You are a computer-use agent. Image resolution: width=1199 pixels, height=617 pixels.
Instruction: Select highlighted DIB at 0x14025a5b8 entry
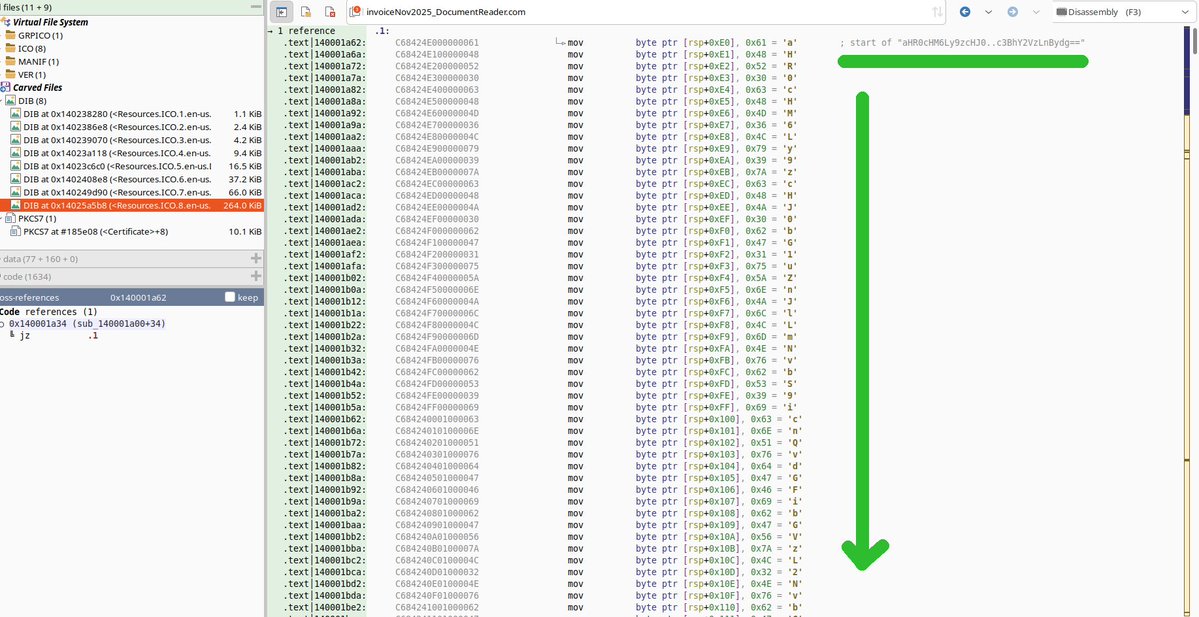(x=132, y=205)
